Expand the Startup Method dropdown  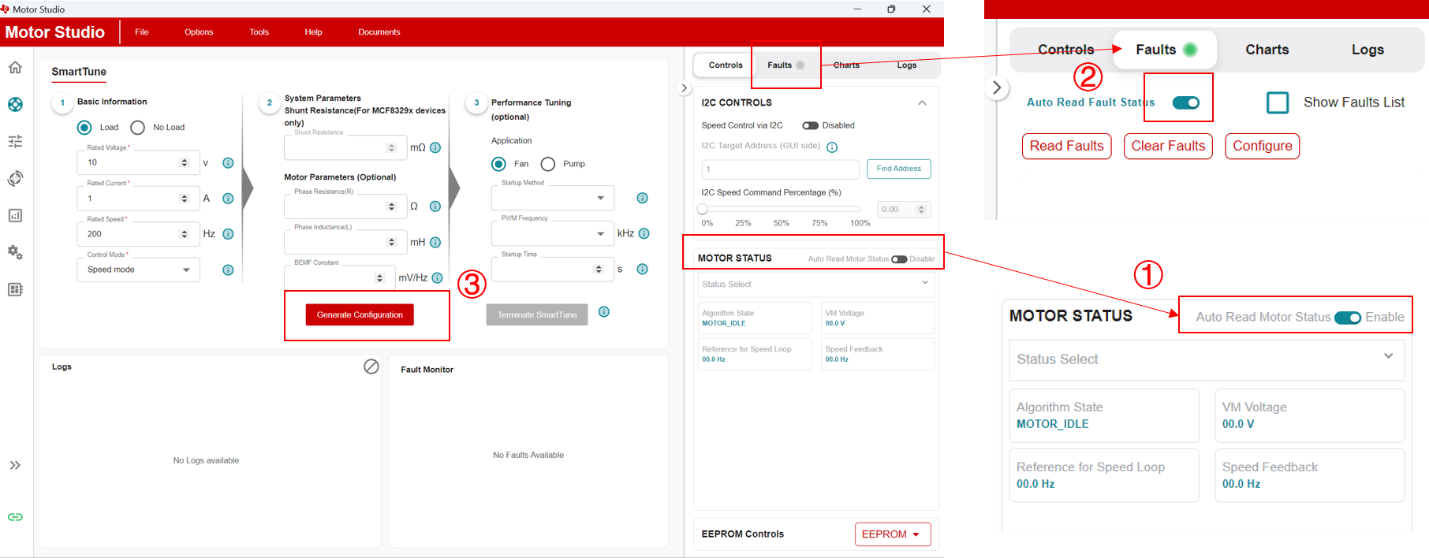pyautogui.click(x=552, y=198)
